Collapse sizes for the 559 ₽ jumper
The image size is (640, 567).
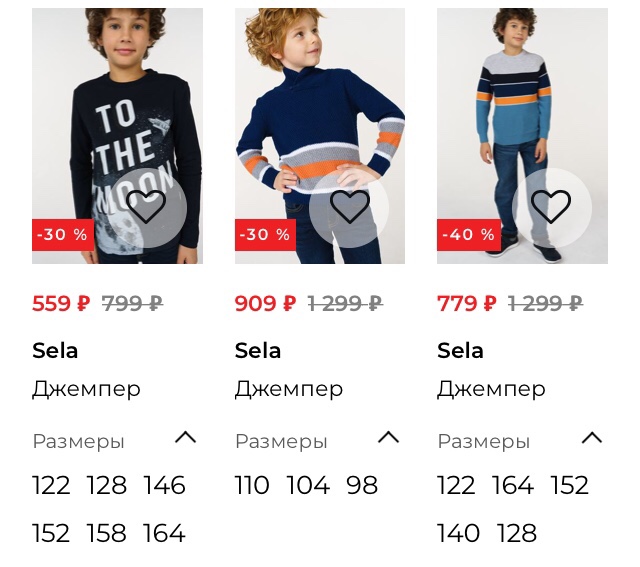click(186, 438)
